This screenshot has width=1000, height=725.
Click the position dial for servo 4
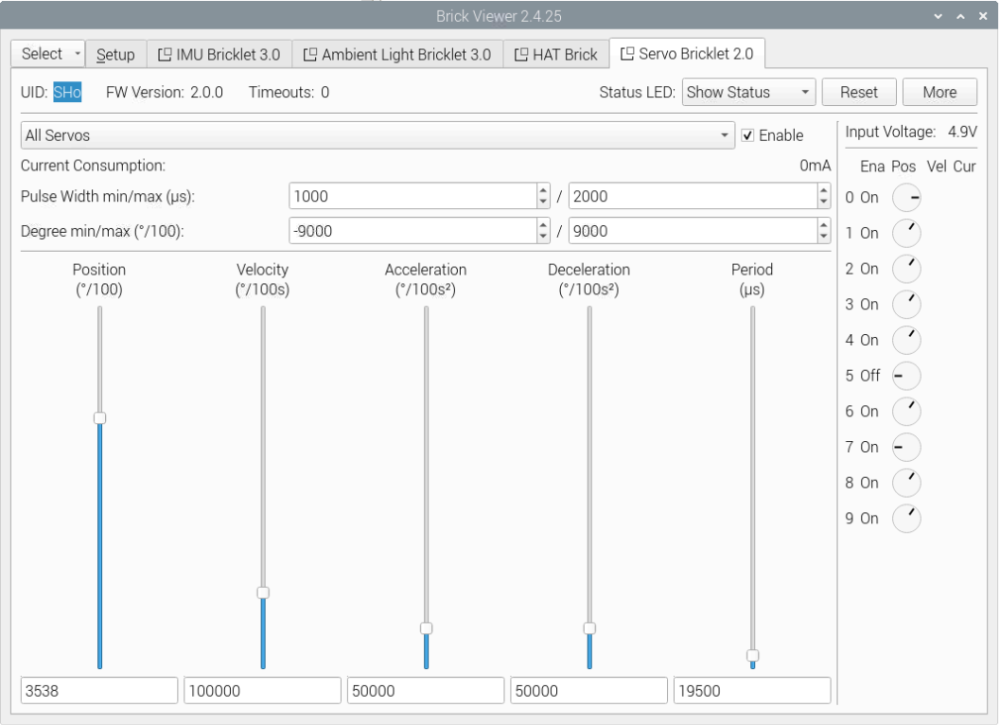point(906,341)
